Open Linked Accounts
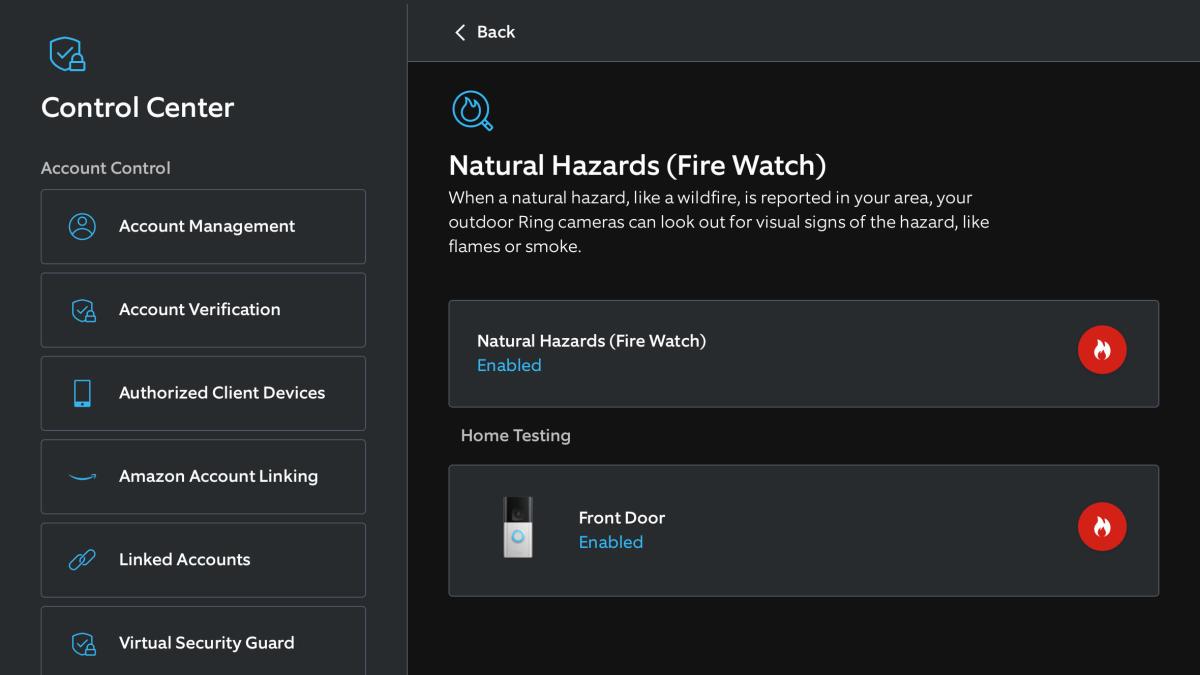The width and height of the screenshot is (1200, 675). pyautogui.click(x=203, y=560)
